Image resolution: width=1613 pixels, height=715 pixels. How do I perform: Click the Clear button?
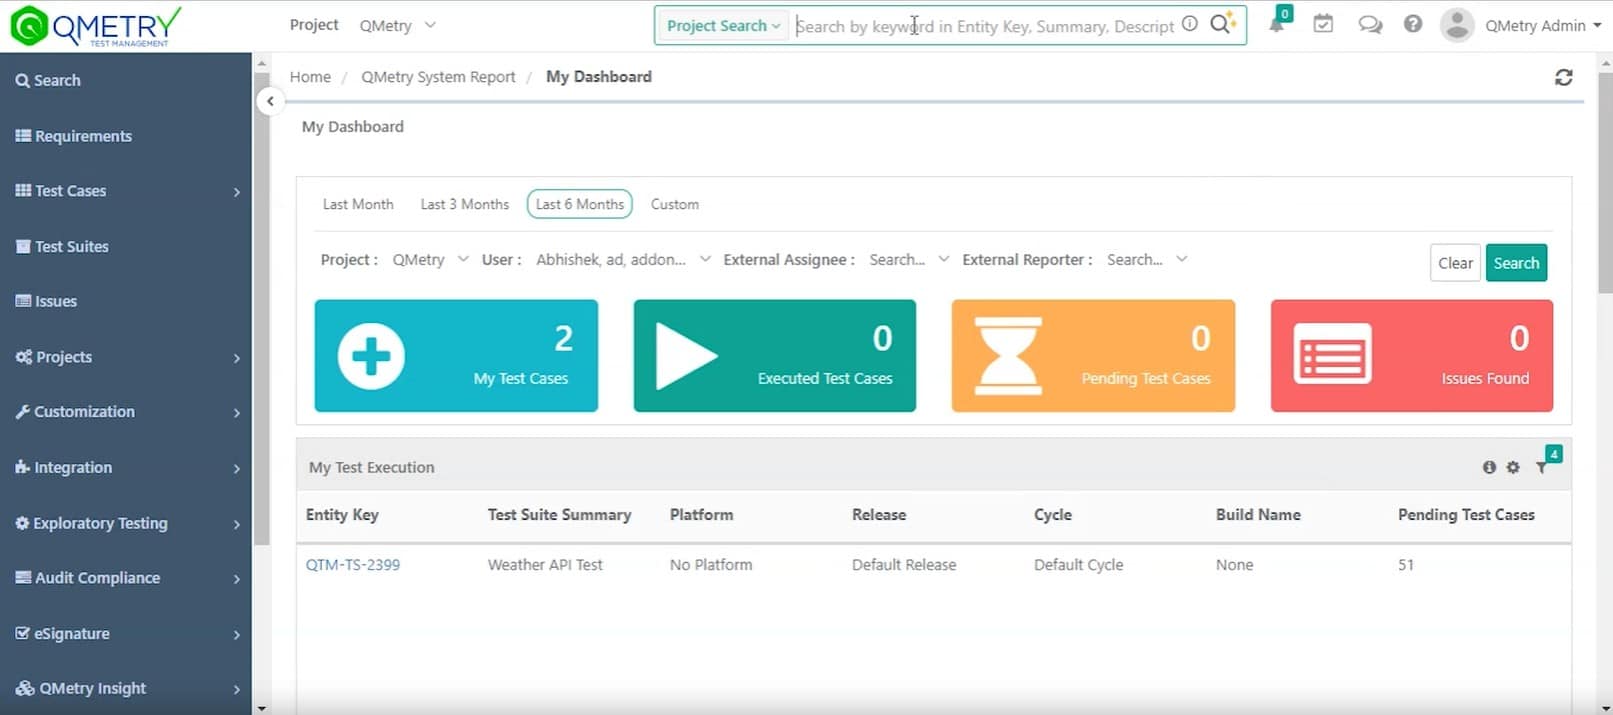pyautogui.click(x=1455, y=263)
